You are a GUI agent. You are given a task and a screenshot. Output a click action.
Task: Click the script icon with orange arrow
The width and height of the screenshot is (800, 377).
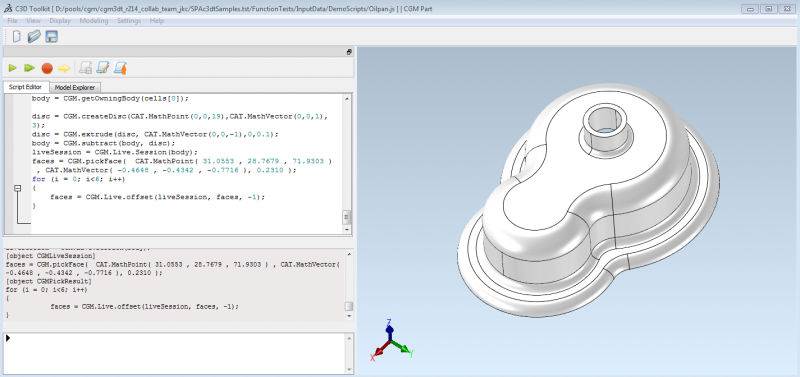120,68
